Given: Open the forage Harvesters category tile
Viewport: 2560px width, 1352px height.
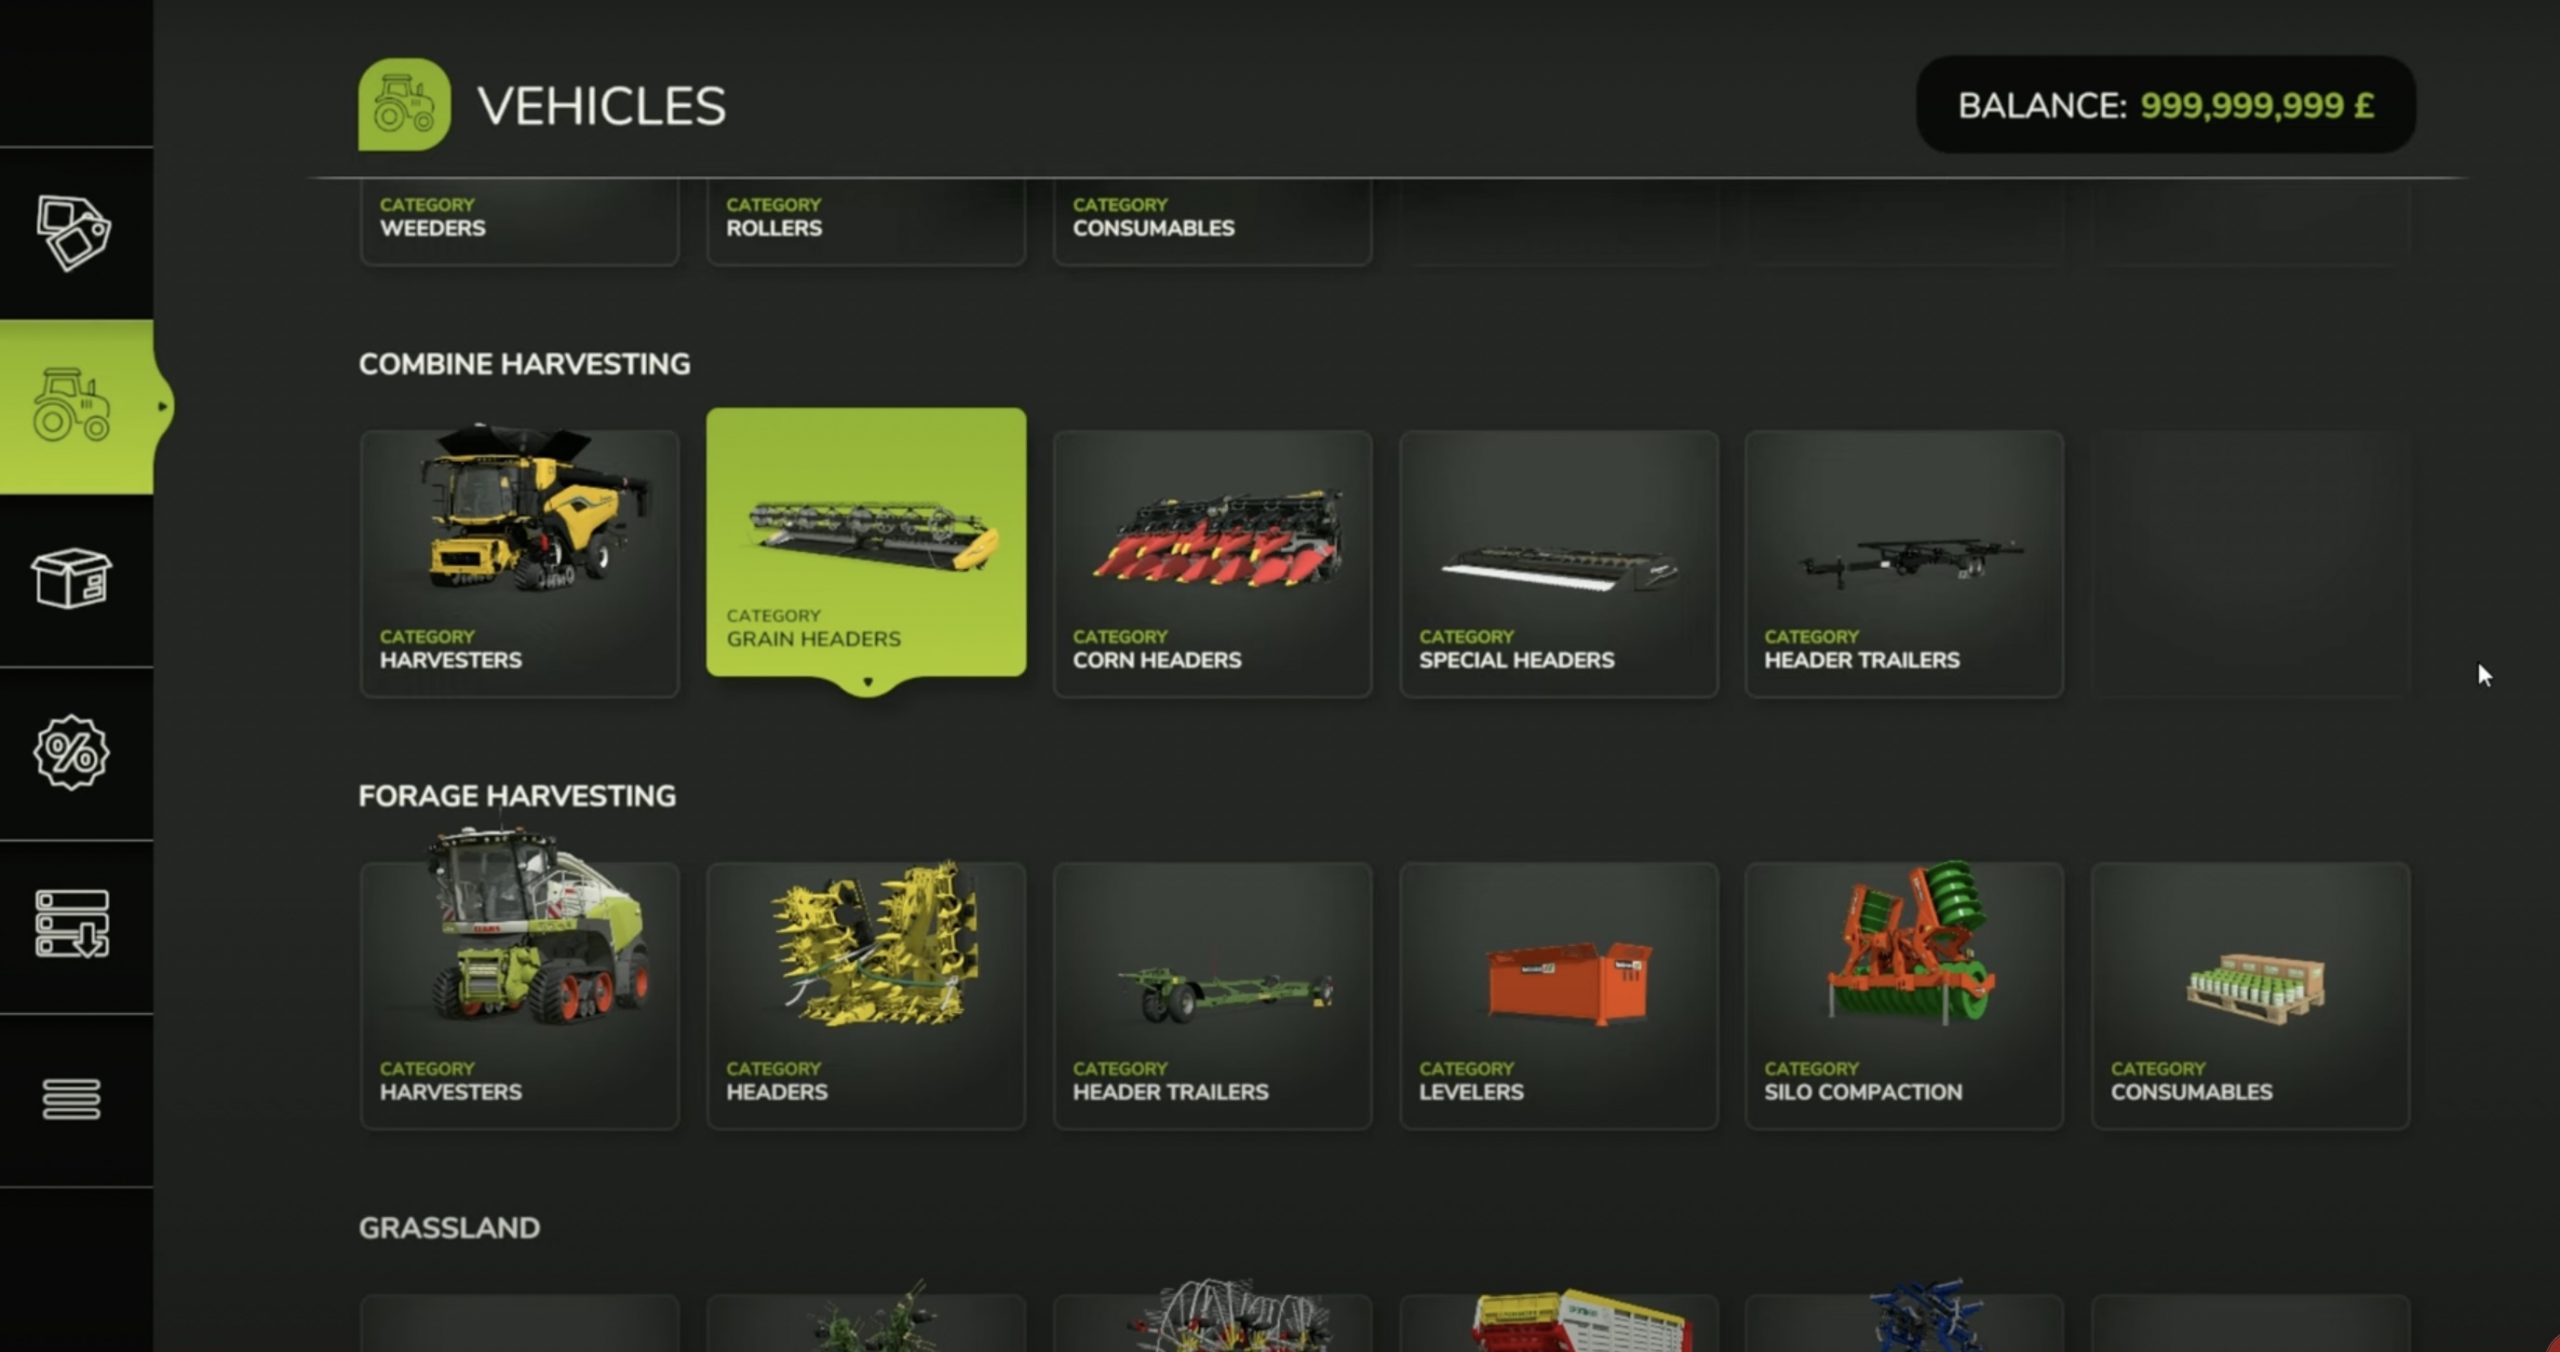Looking at the screenshot, I should (520, 996).
